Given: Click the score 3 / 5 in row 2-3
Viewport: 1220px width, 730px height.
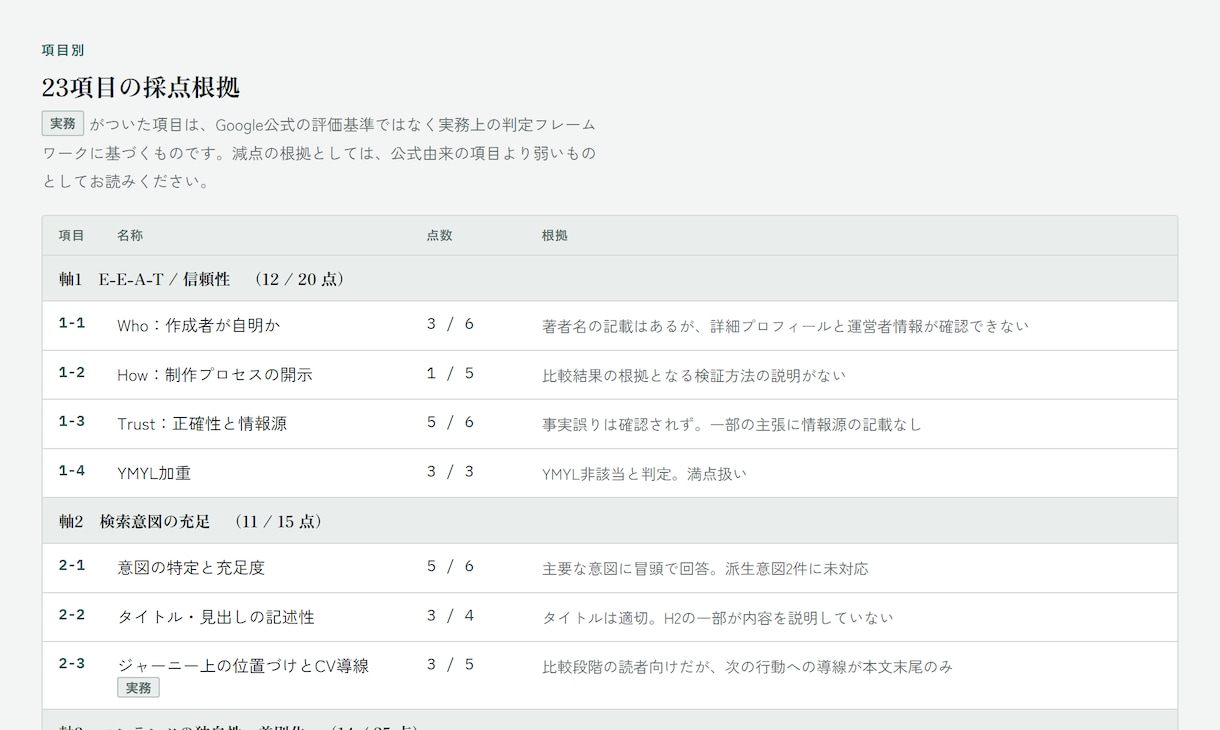Looking at the screenshot, I should click(x=451, y=664).
